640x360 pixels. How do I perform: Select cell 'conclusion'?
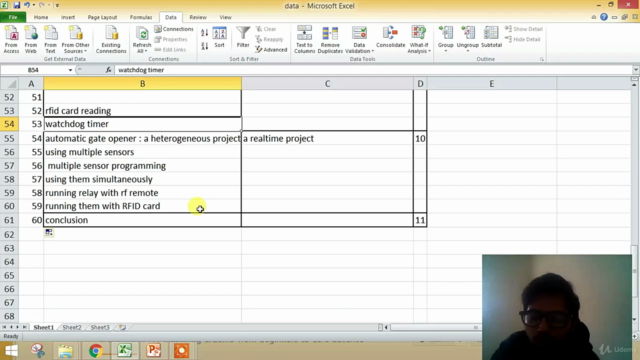pos(142,220)
